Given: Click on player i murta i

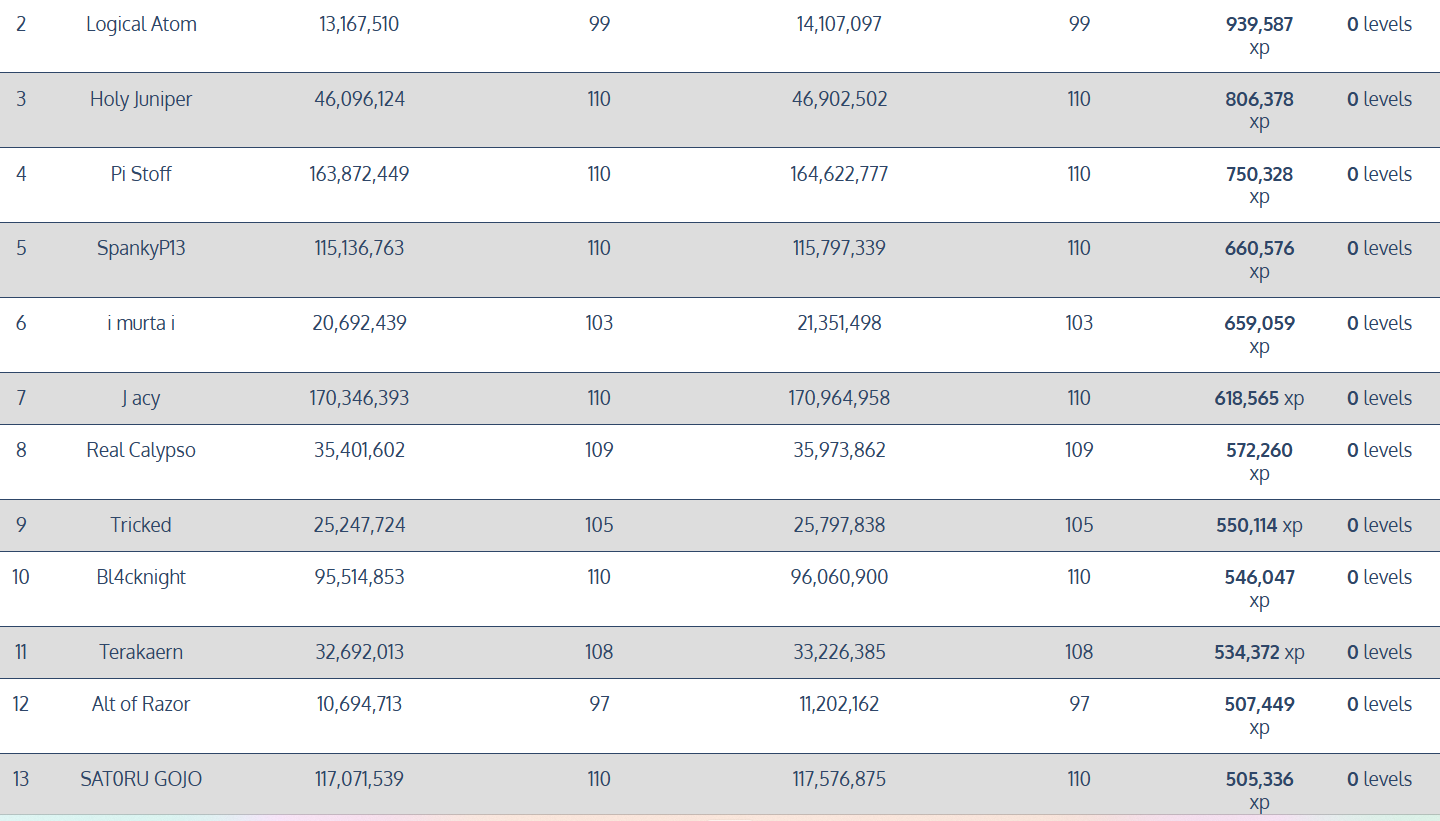Looking at the screenshot, I should [141, 323].
